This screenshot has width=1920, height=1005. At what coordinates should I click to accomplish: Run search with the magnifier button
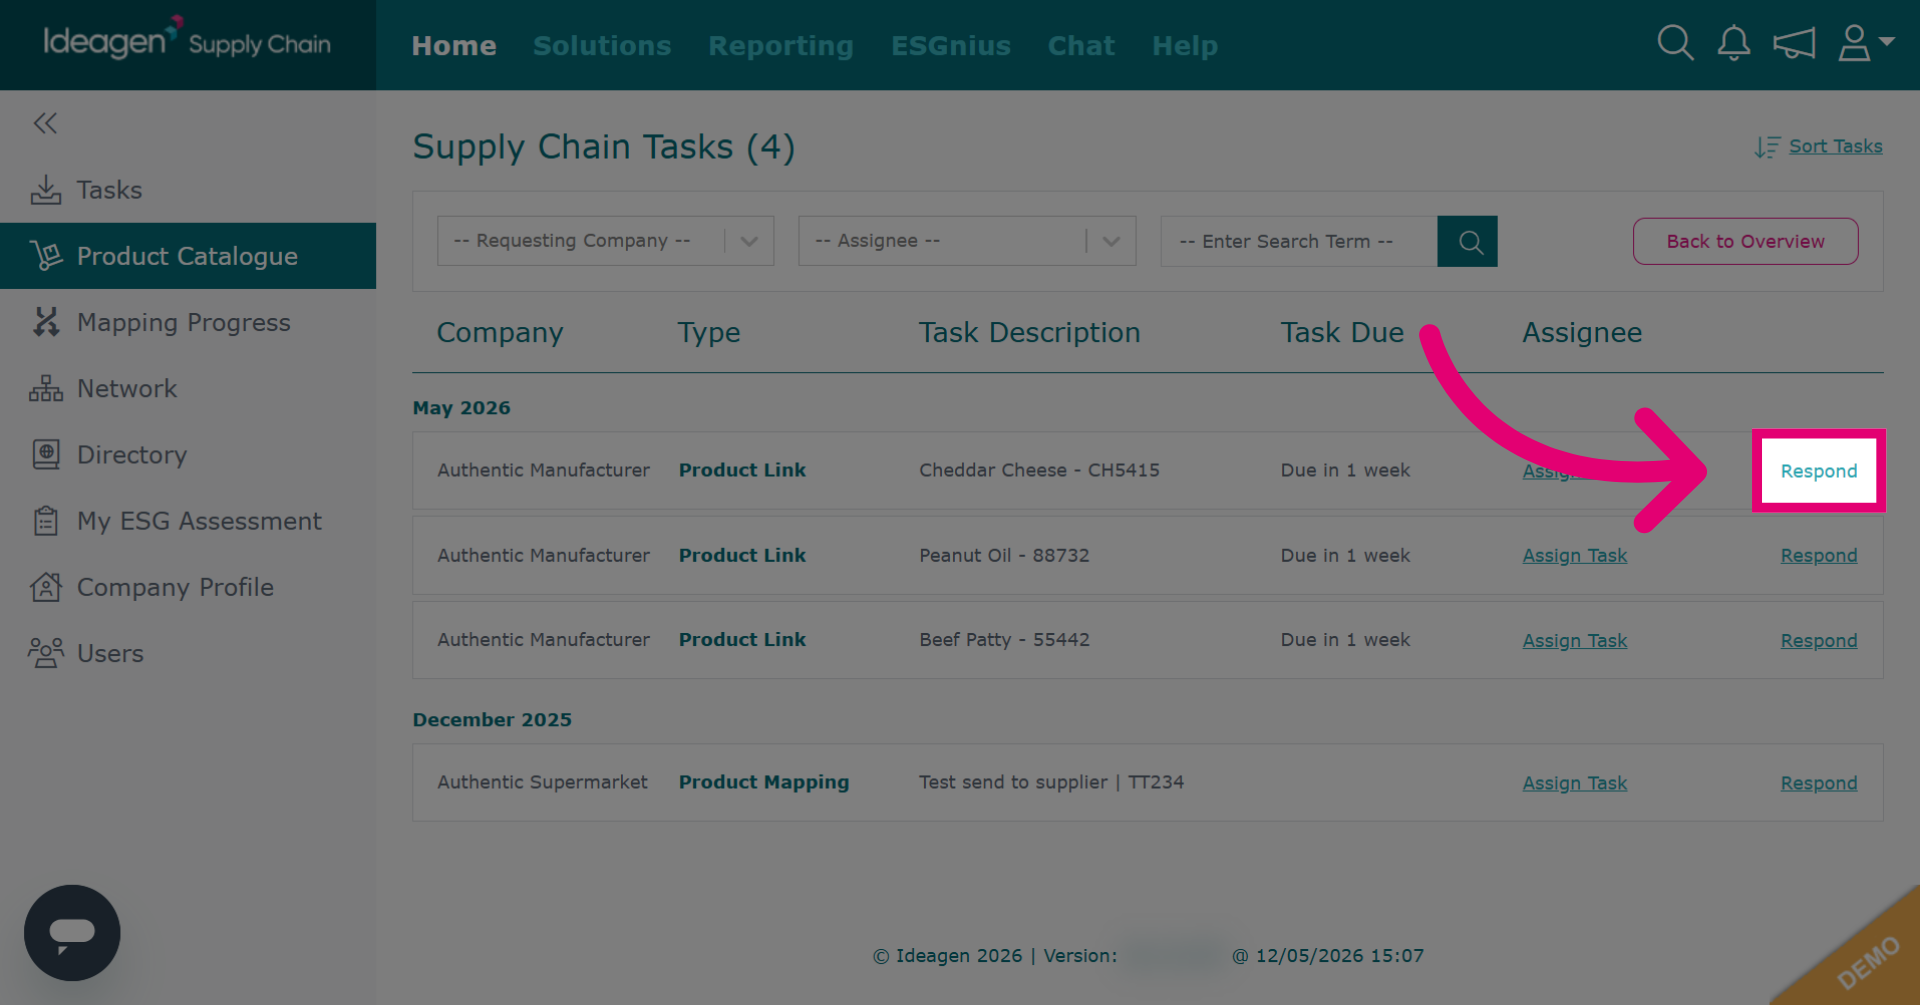point(1468,241)
